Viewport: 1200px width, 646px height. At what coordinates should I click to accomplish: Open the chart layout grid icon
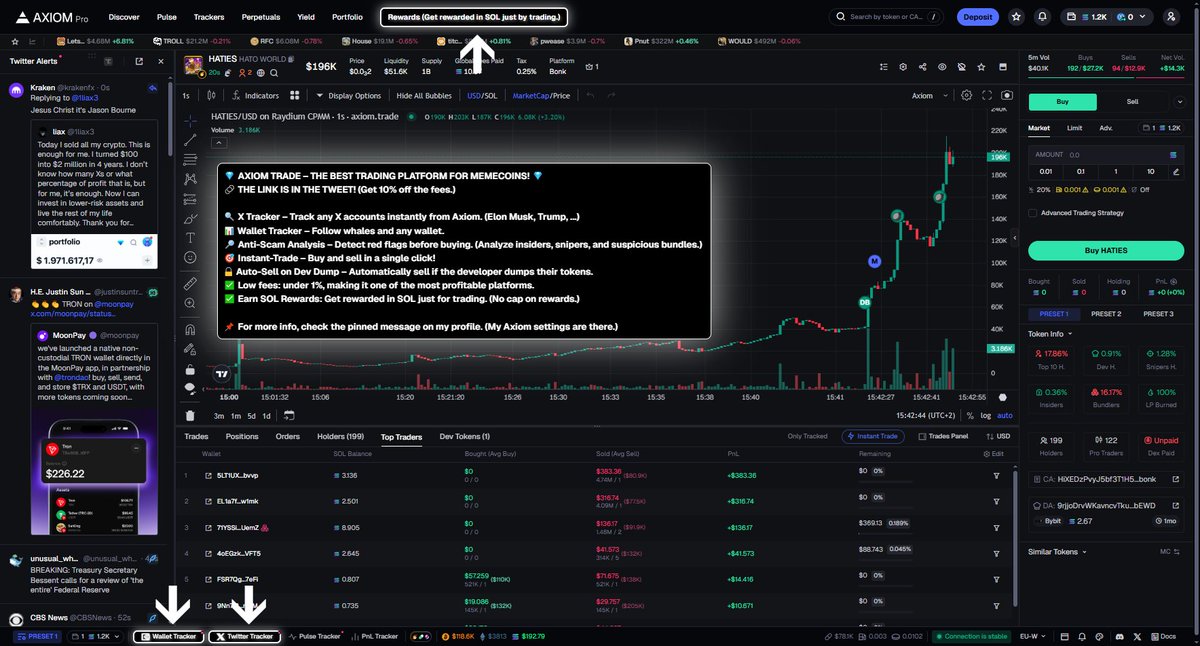pos(295,96)
